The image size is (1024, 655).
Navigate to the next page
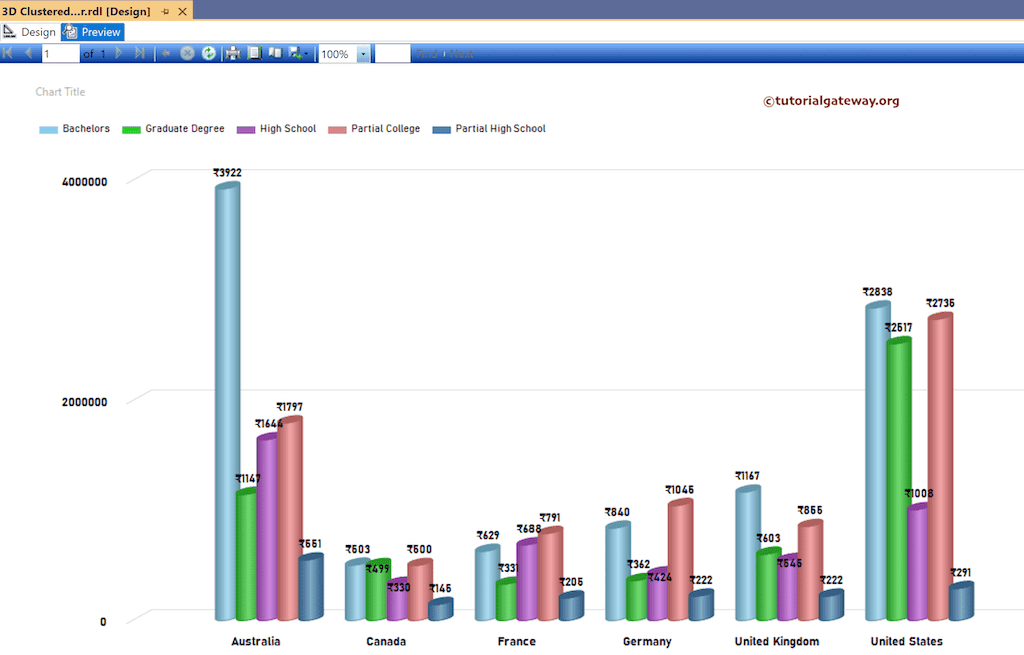(x=118, y=53)
